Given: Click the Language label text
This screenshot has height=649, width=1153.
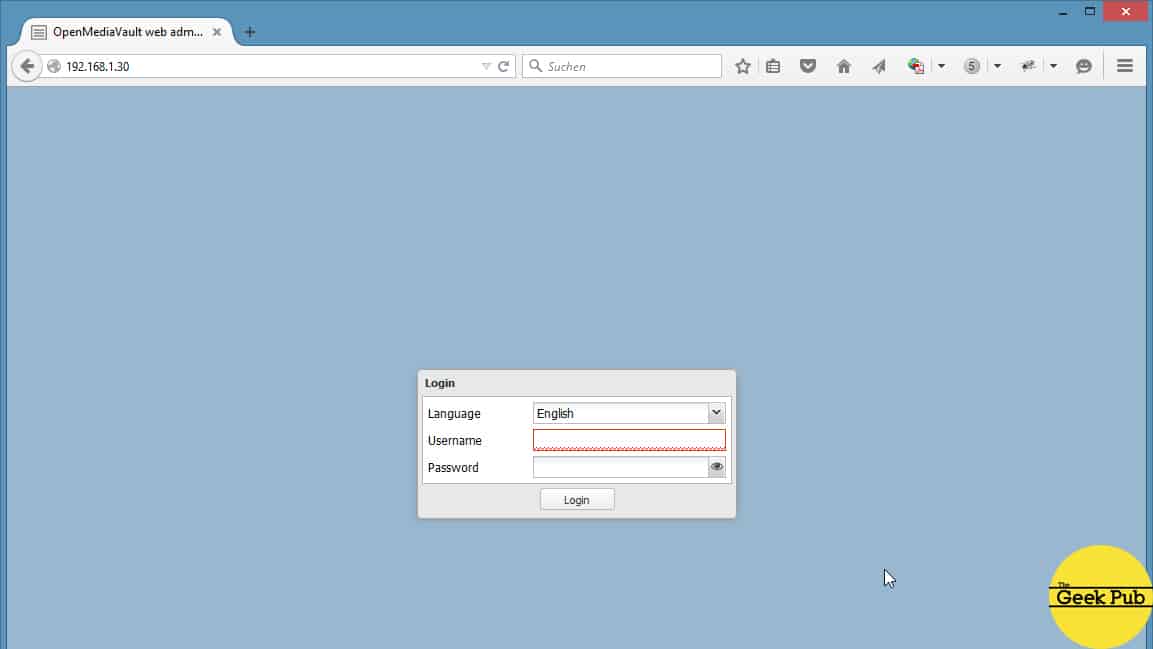Looking at the screenshot, I should (x=454, y=414).
